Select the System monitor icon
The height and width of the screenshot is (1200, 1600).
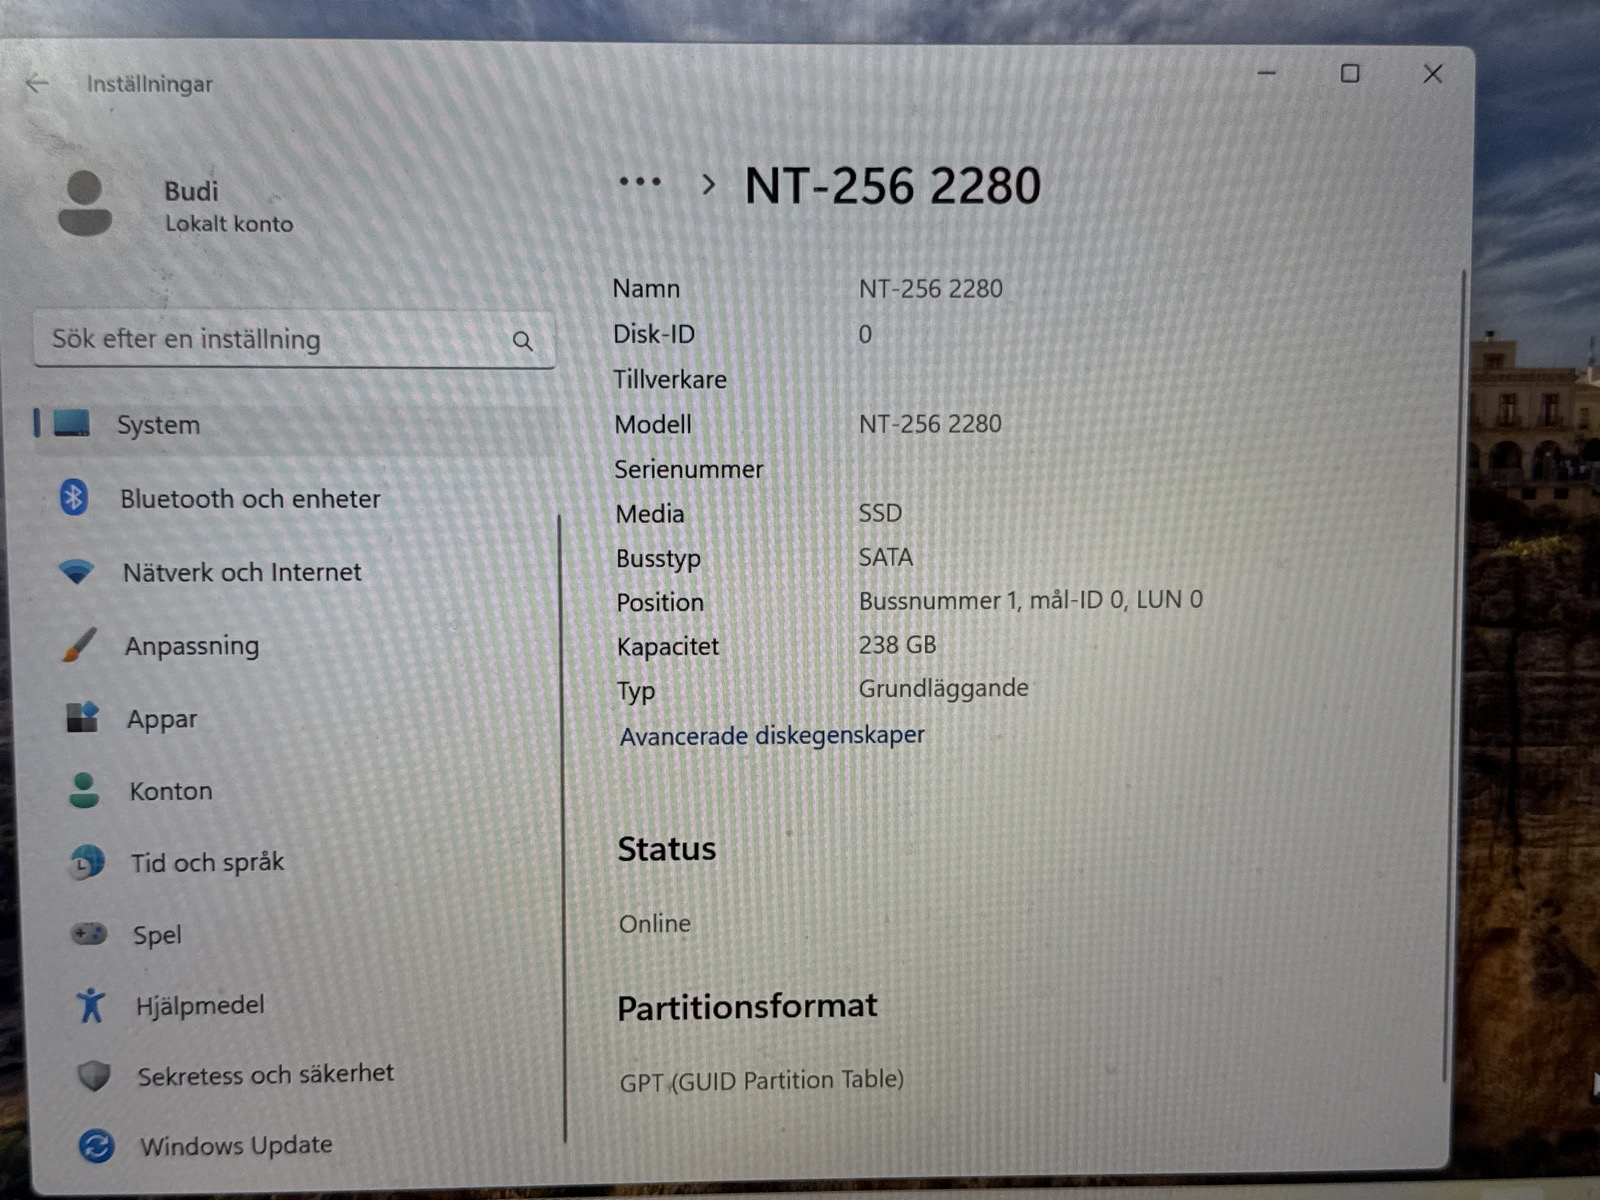72,423
